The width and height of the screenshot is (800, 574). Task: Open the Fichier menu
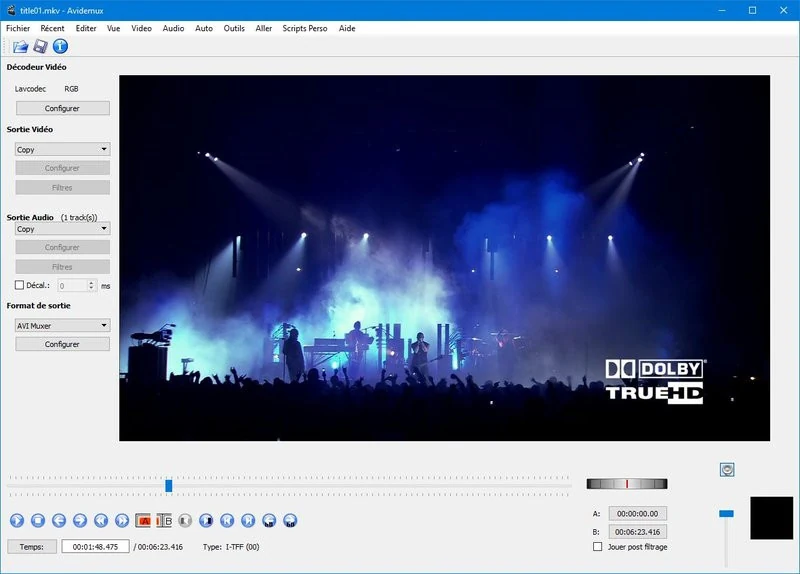click(x=18, y=28)
